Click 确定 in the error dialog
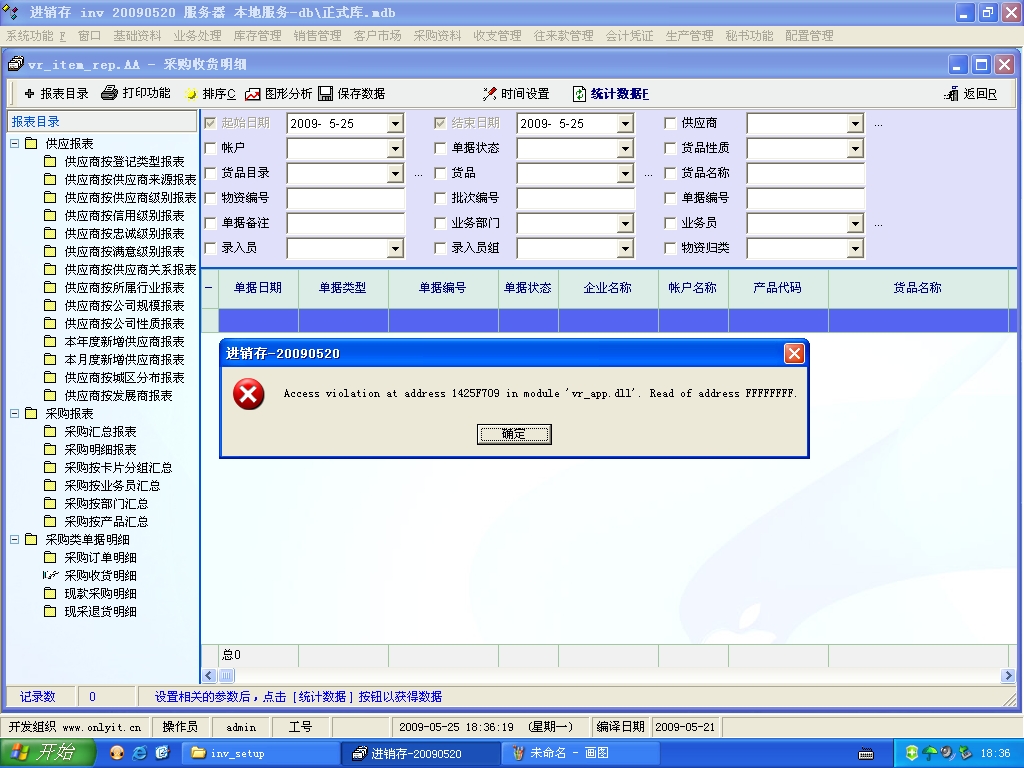1024x768 pixels. pyautogui.click(x=514, y=434)
